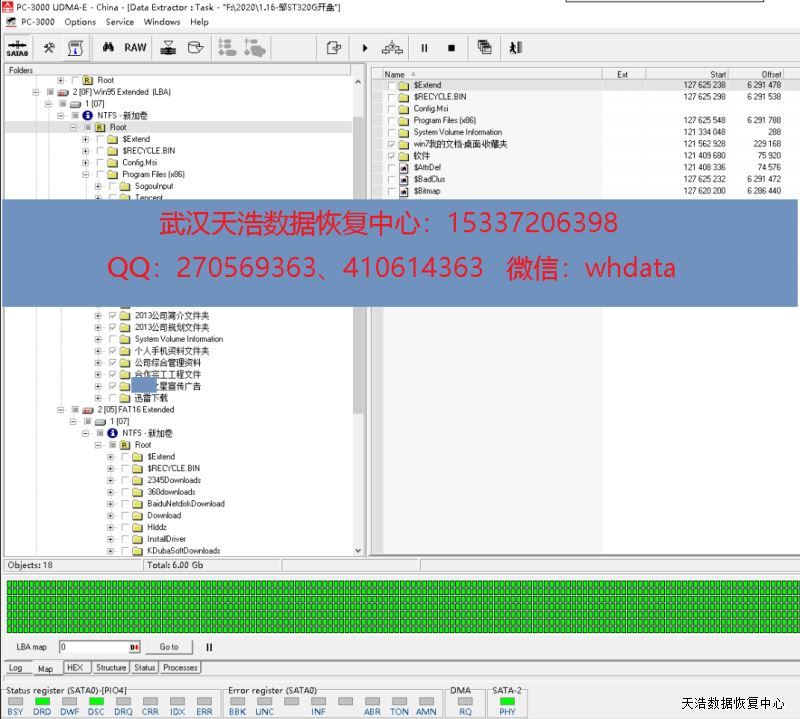Uncheck the 软件 folder checkbox in file list
This screenshot has height=719, width=800.
pyautogui.click(x=392, y=156)
